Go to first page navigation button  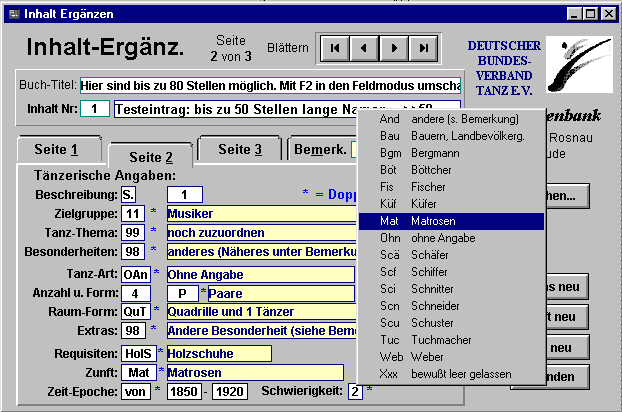point(335,48)
